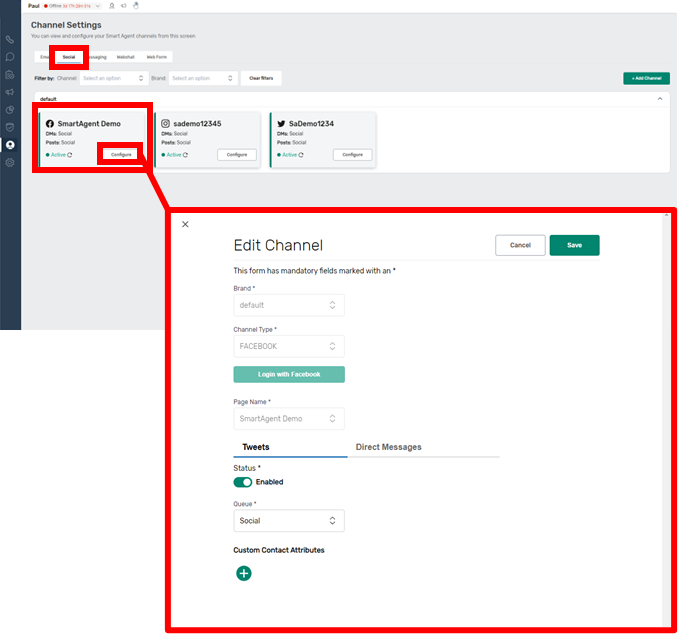Open the settings gear in sidebar

click(10, 162)
